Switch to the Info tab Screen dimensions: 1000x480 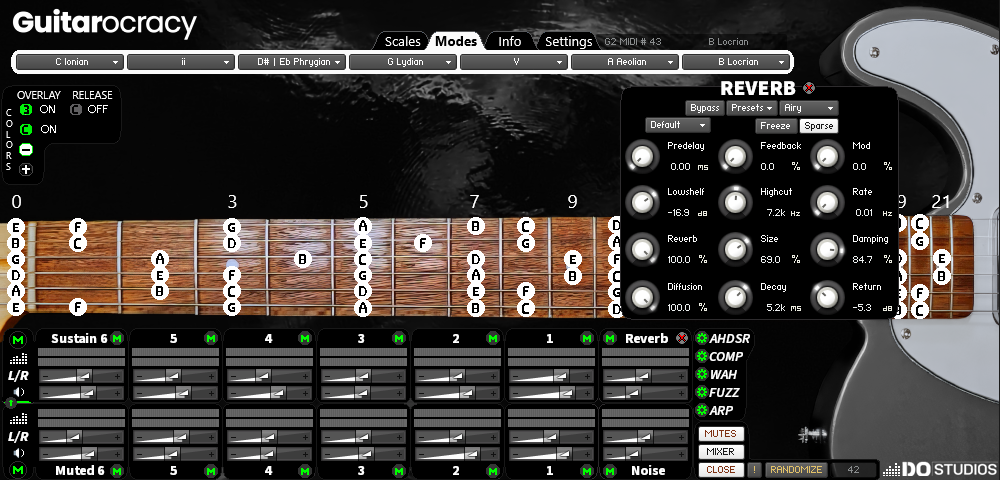[x=510, y=41]
